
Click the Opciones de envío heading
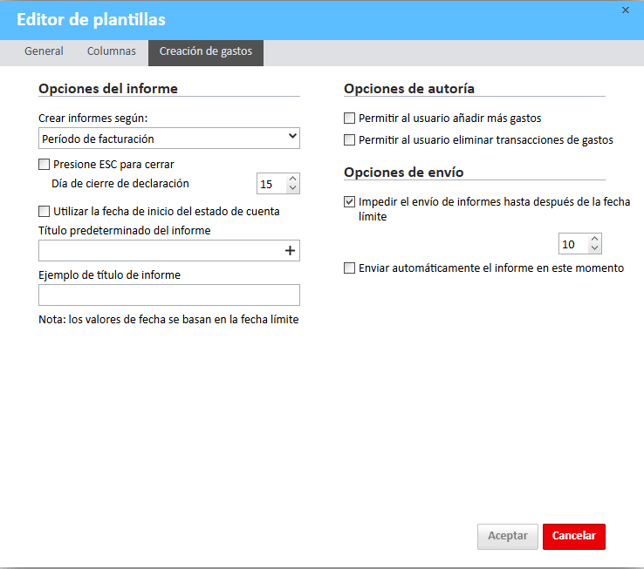point(404,172)
